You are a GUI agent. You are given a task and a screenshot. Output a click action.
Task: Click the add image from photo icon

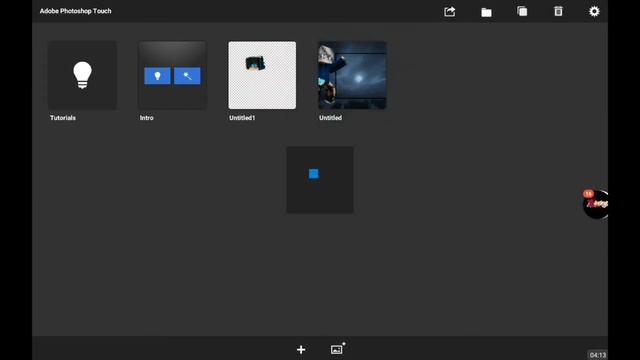tap(338, 348)
